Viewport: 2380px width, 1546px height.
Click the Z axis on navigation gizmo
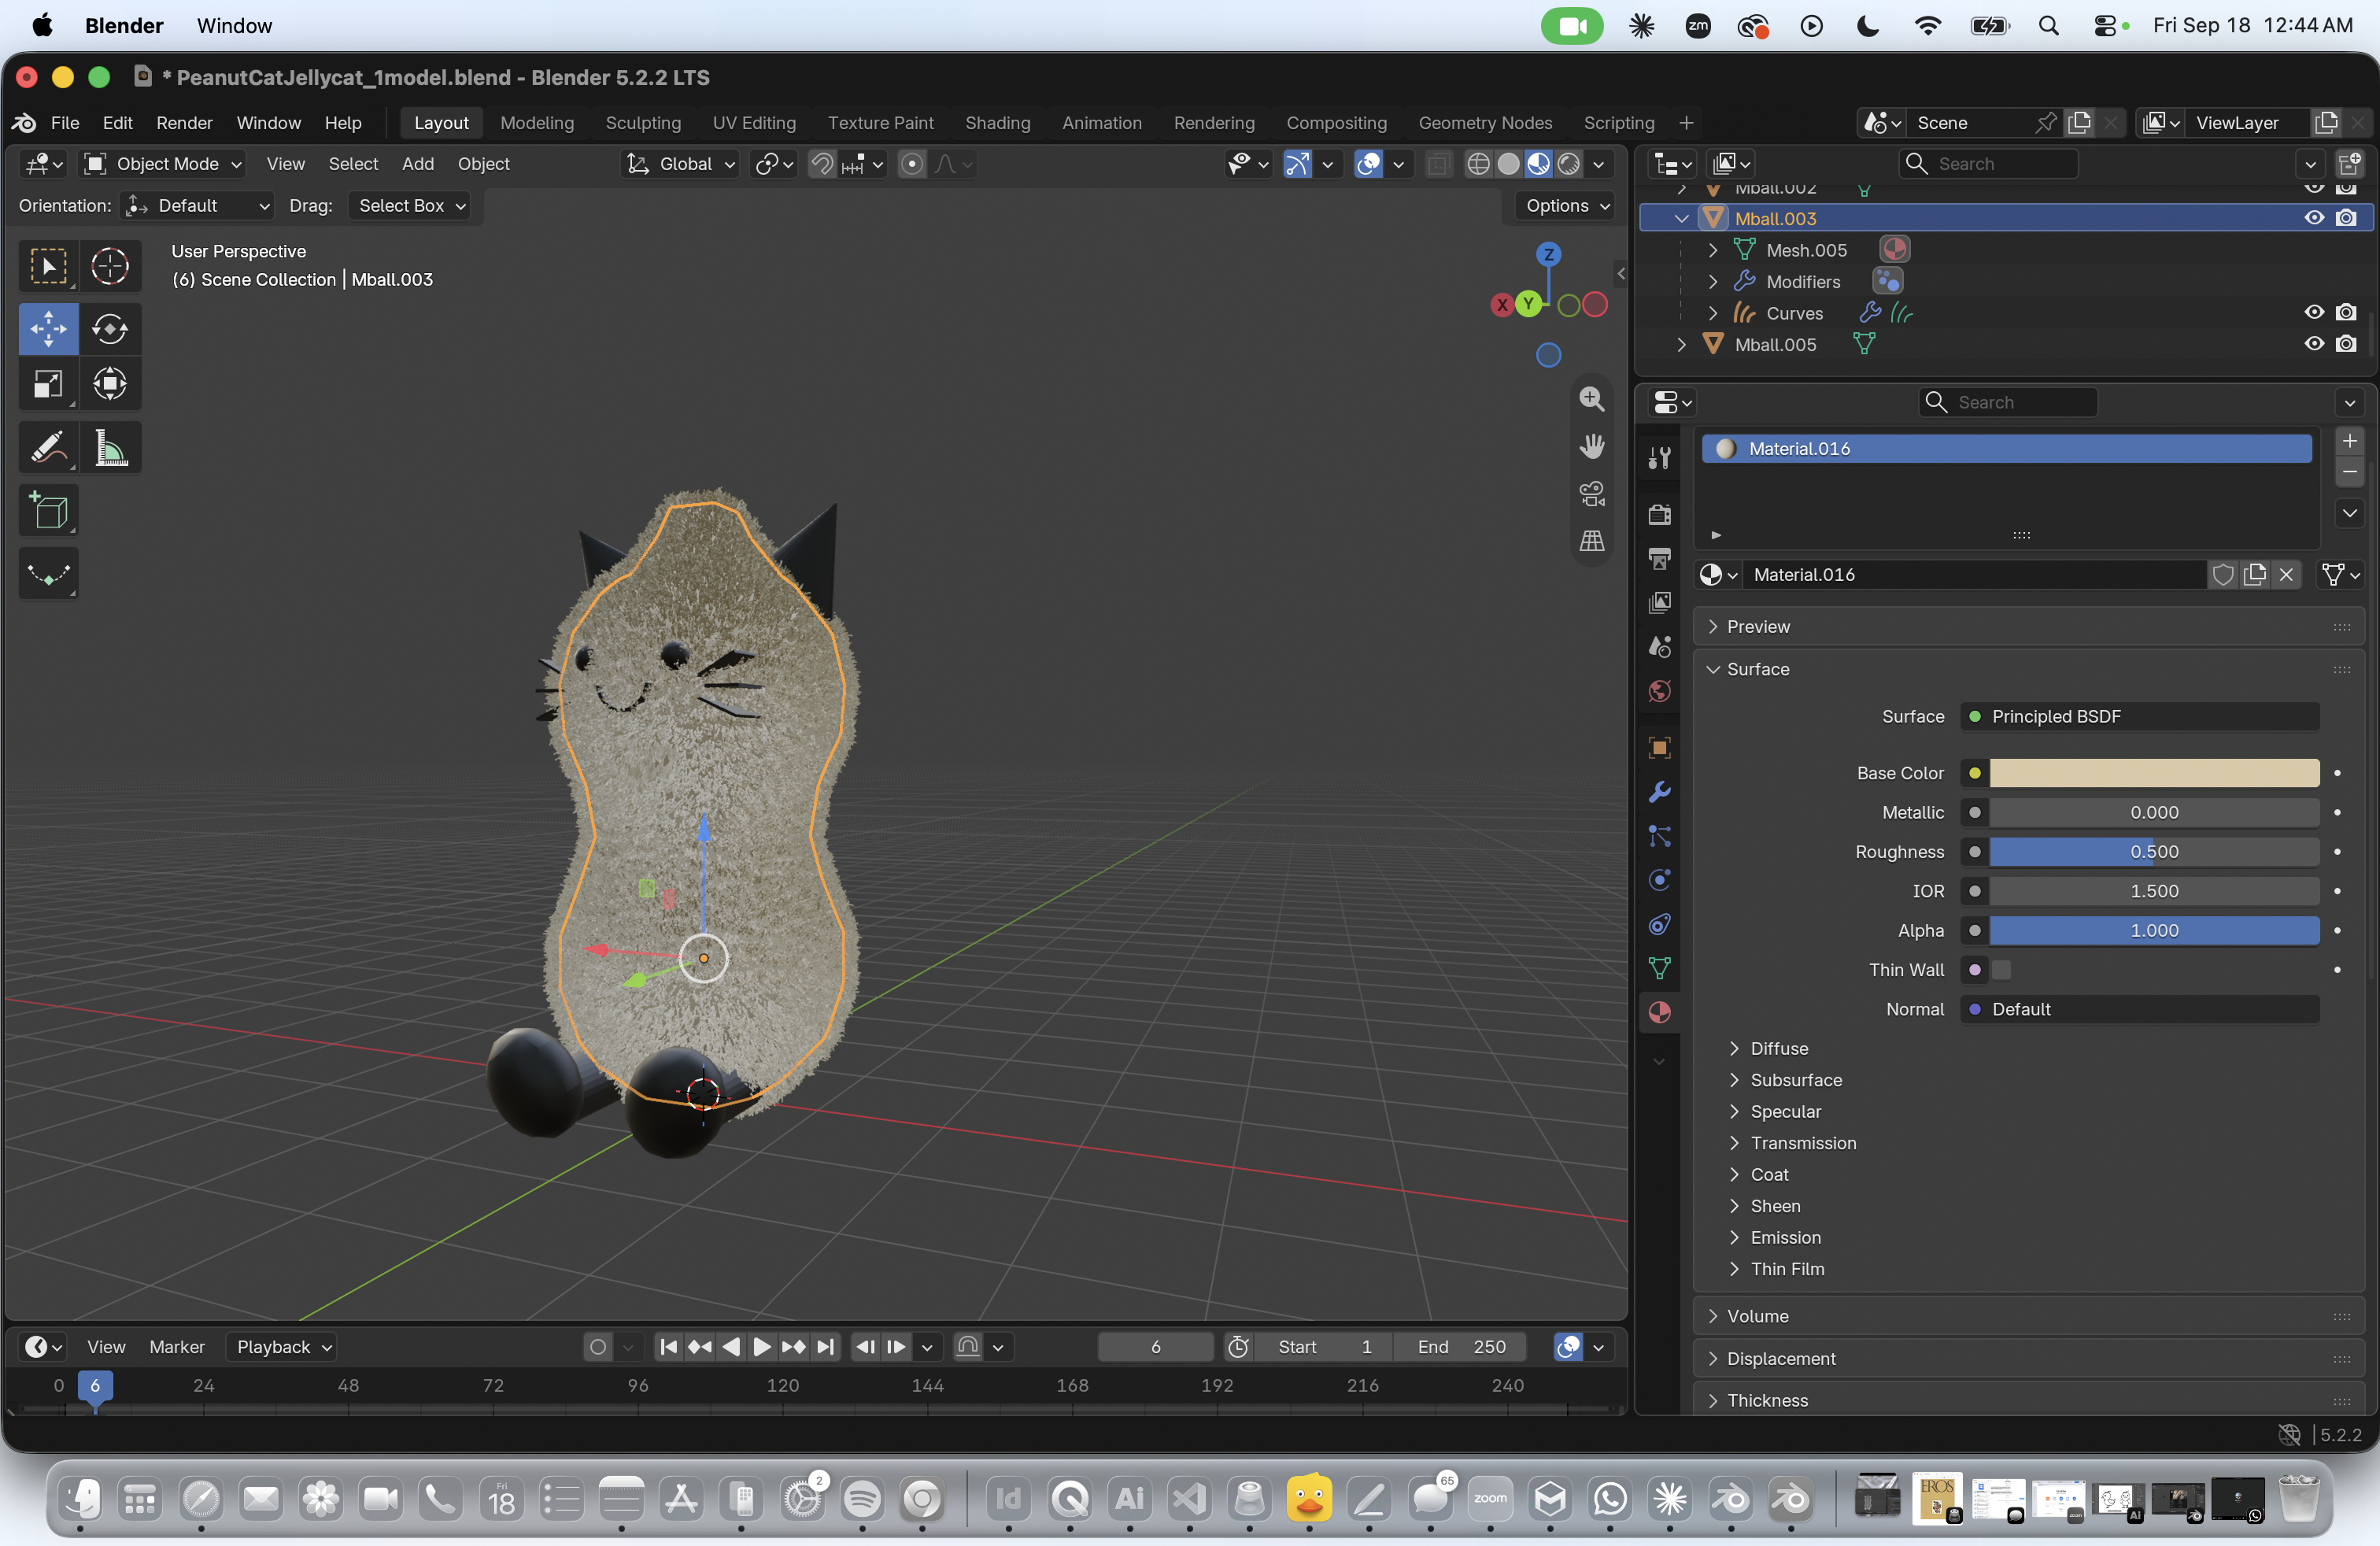click(x=1549, y=254)
